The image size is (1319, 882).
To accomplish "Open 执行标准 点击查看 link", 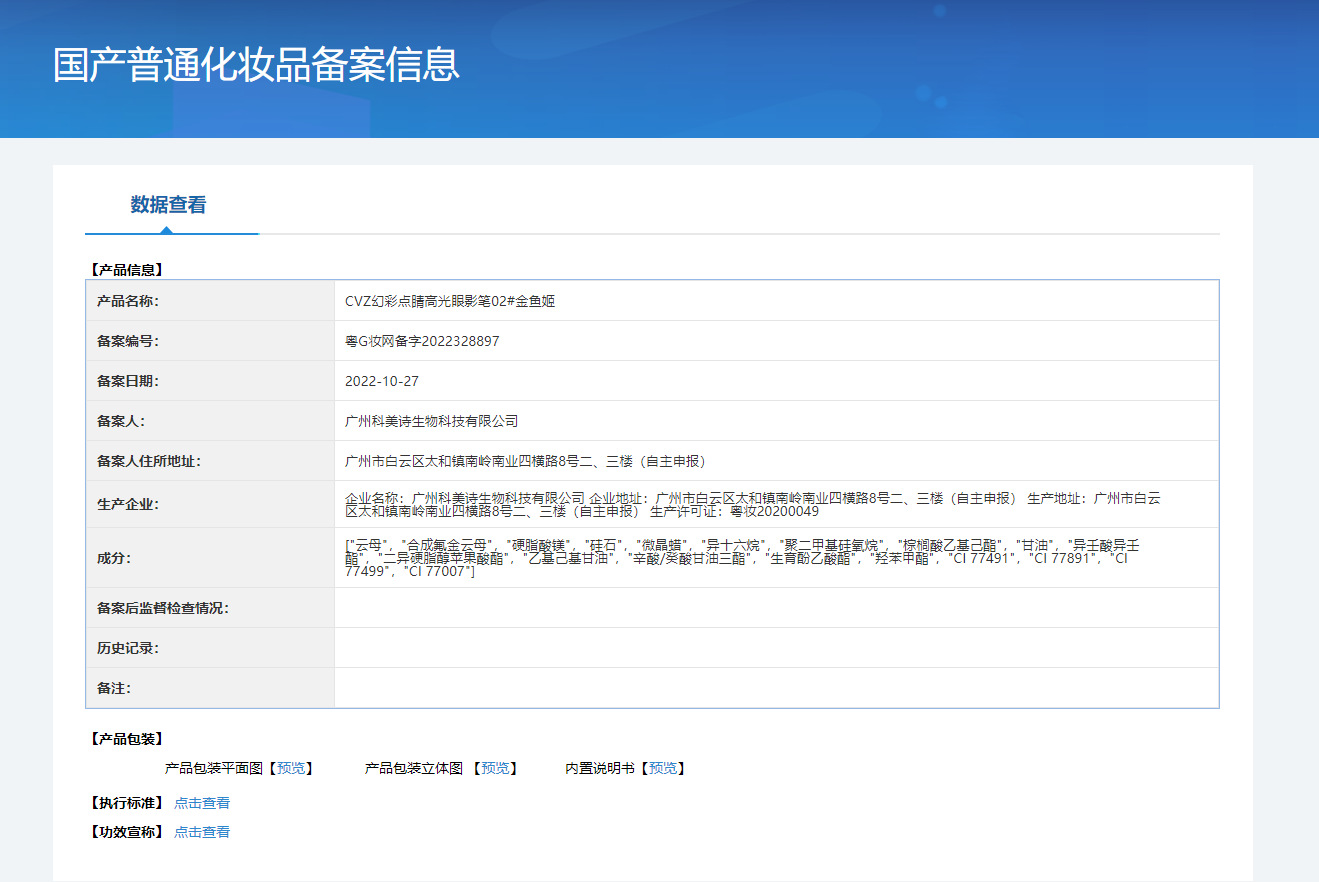I will click(x=202, y=803).
